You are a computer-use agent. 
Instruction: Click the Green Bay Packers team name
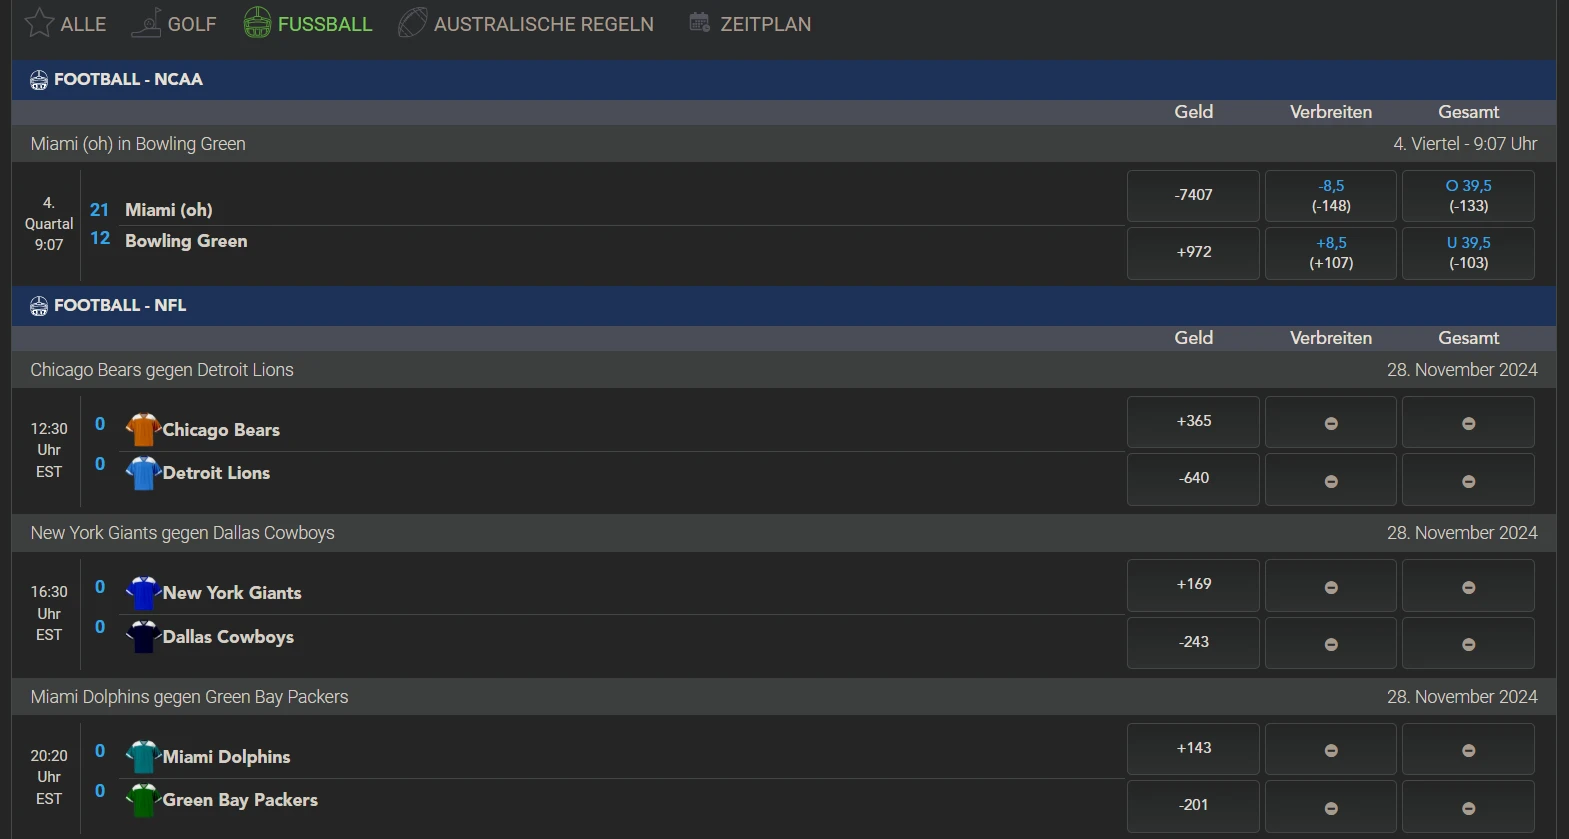pos(240,800)
